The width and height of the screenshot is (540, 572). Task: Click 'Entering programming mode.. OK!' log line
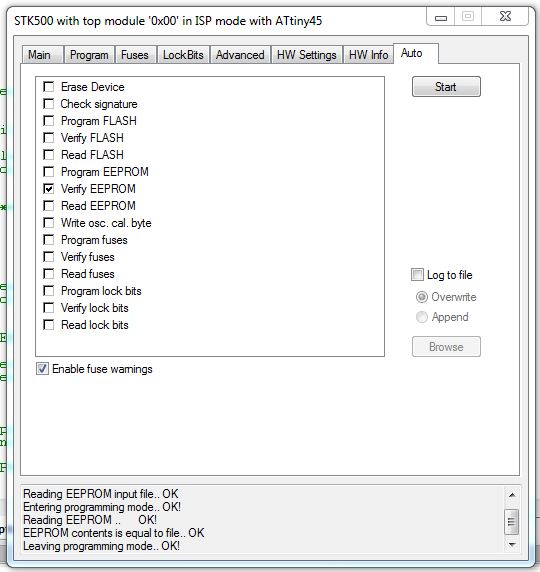pos(102,507)
